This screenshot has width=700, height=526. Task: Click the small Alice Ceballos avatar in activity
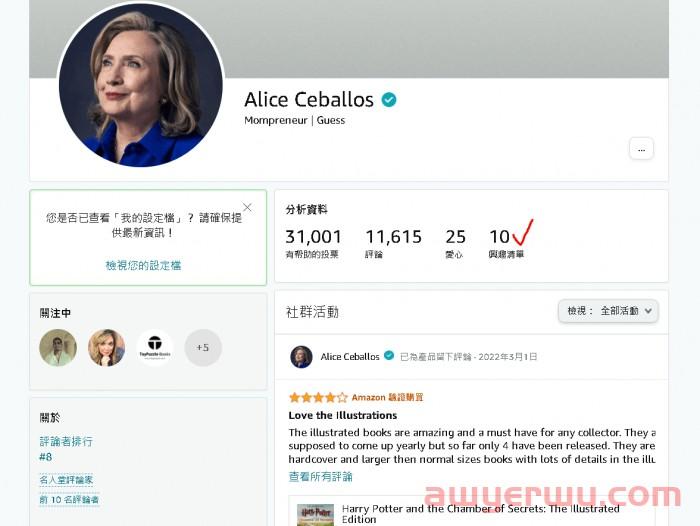(x=301, y=357)
